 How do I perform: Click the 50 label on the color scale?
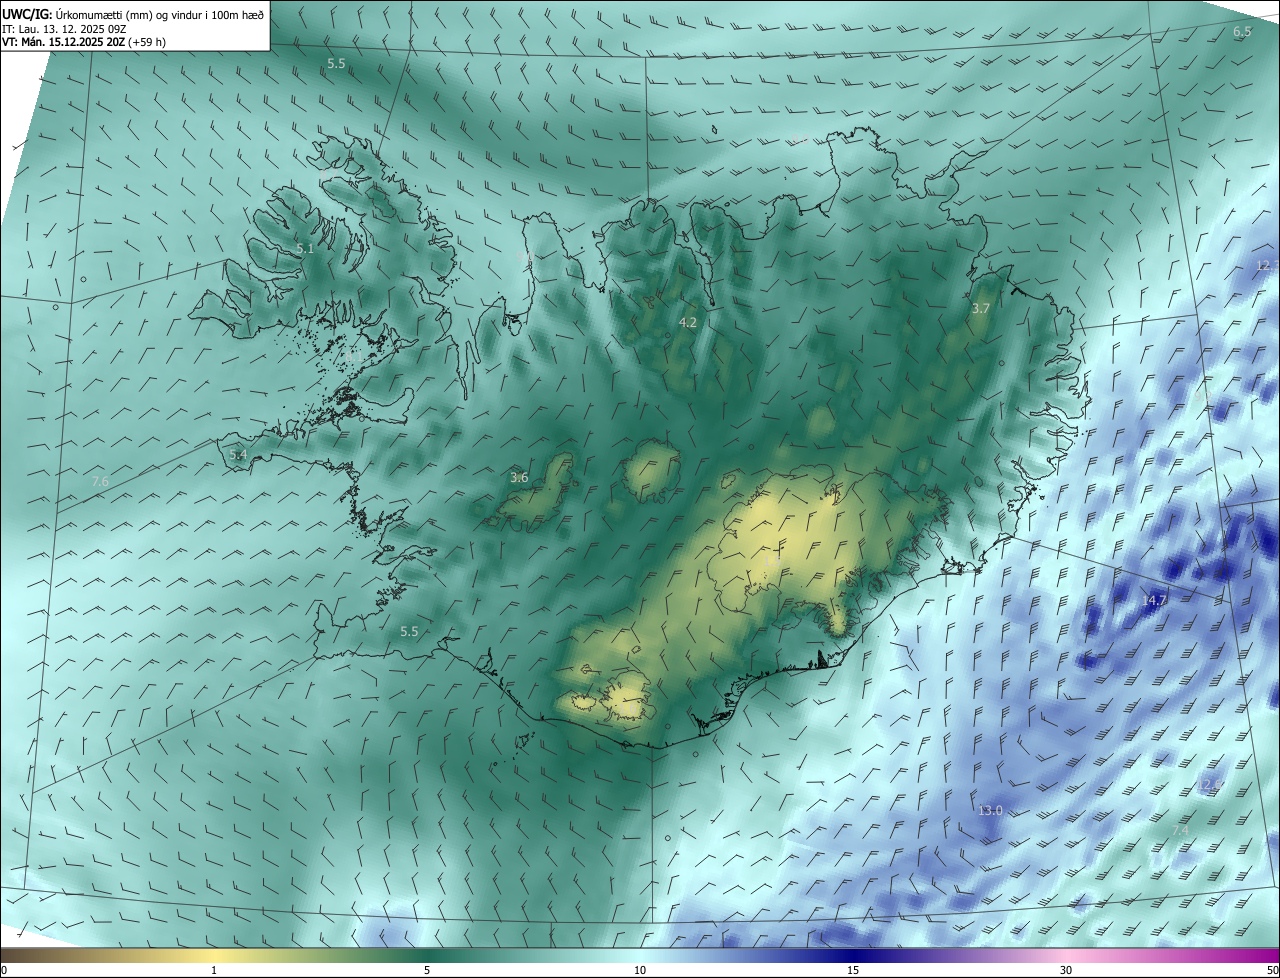[x=1272, y=971]
